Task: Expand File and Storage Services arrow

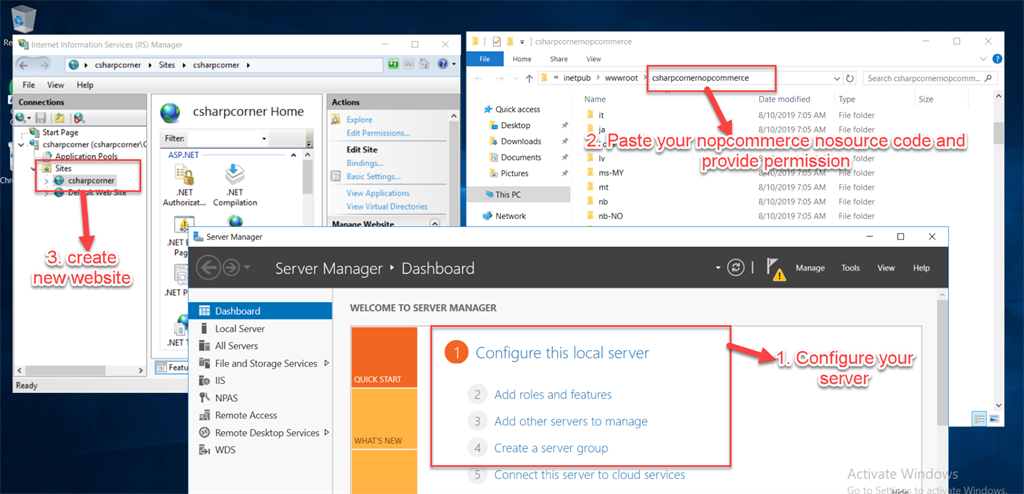Action: (x=326, y=363)
